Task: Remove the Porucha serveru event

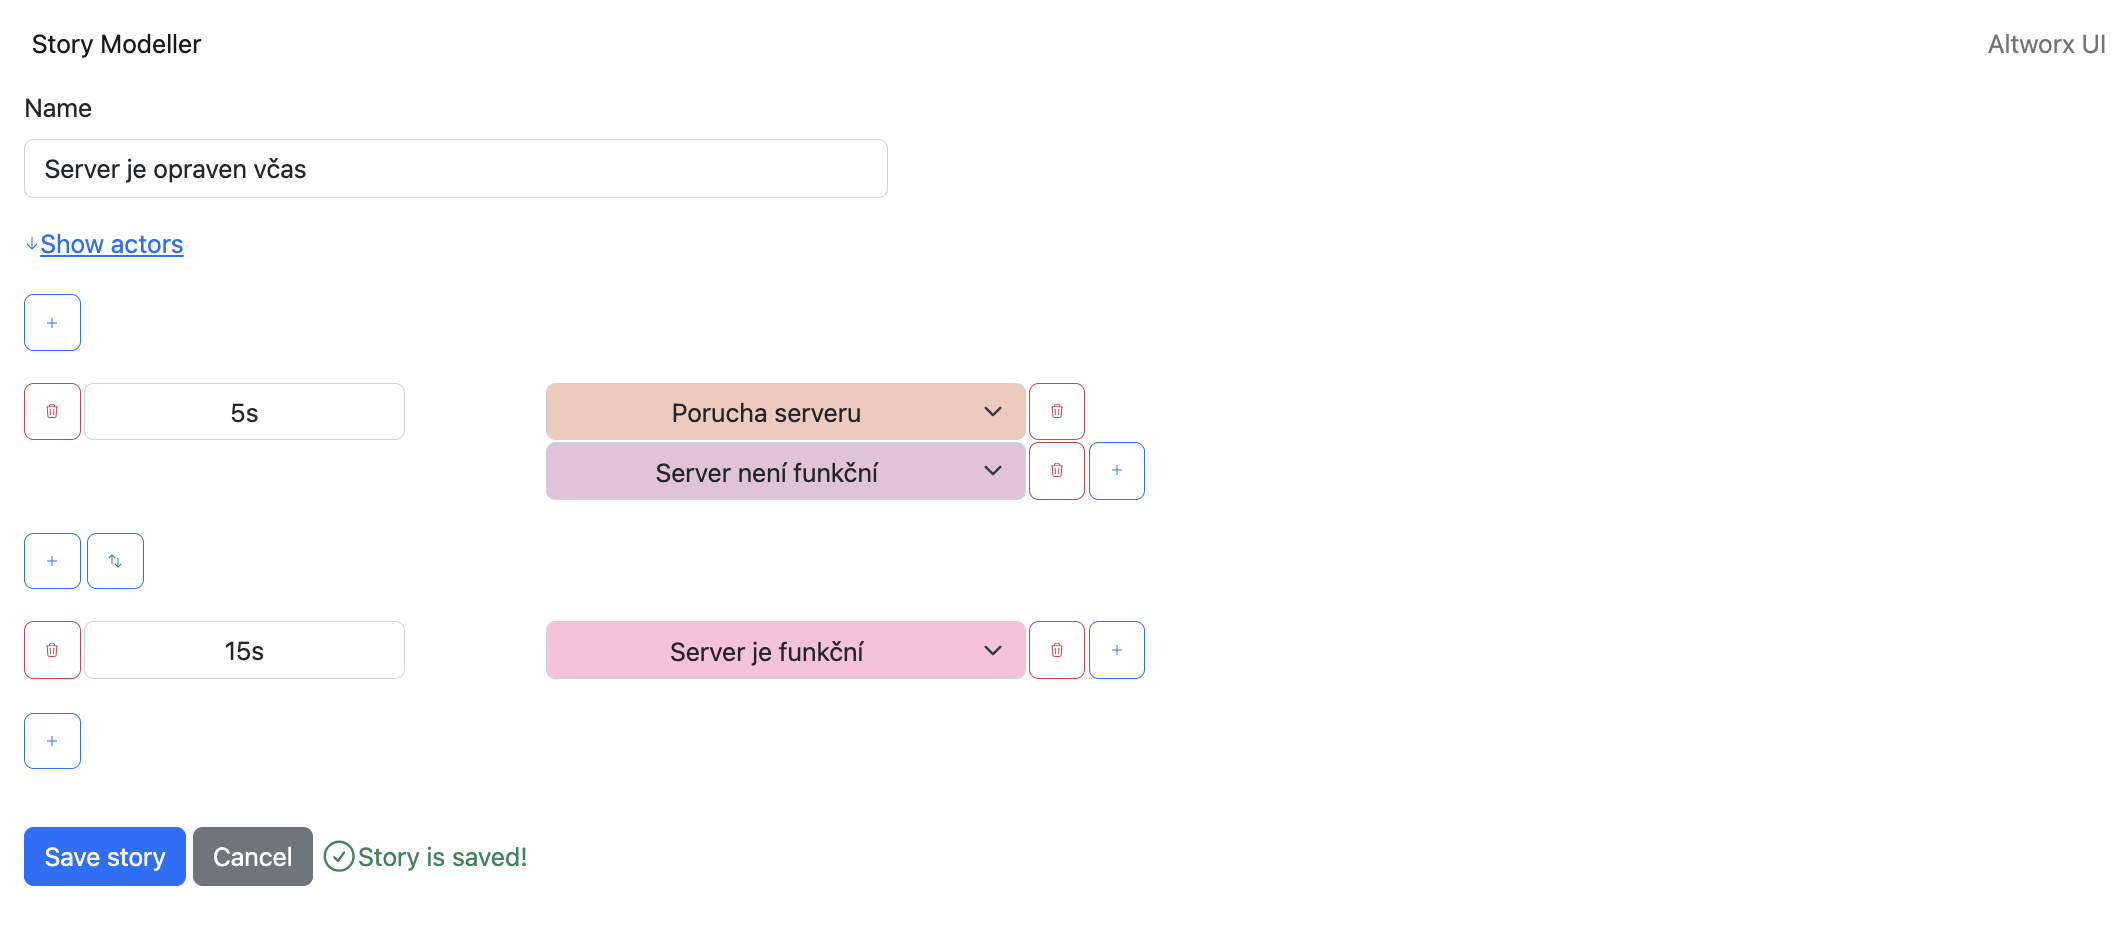Action: point(1056,411)
